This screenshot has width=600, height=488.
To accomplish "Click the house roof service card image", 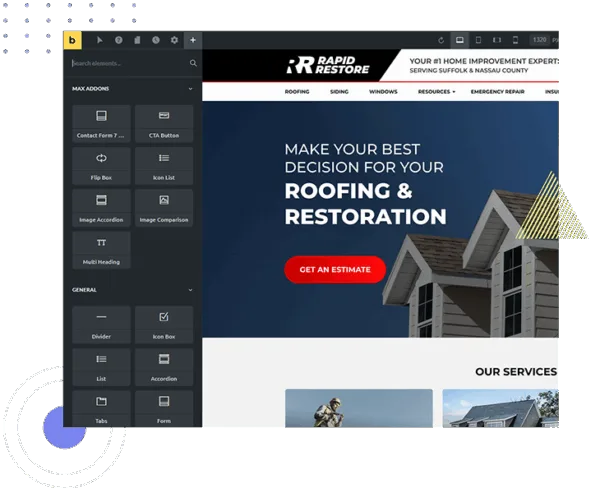I will (501, 408).
